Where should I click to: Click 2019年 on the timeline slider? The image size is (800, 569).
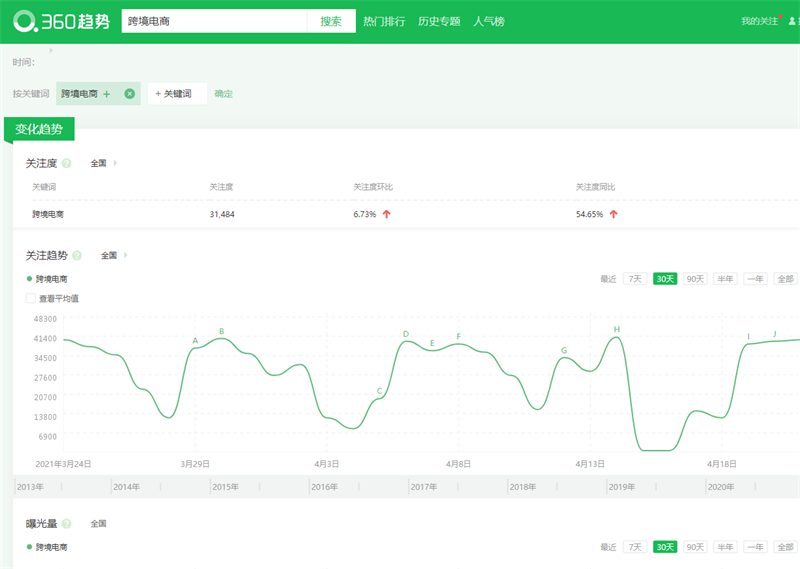click(622, 487)
